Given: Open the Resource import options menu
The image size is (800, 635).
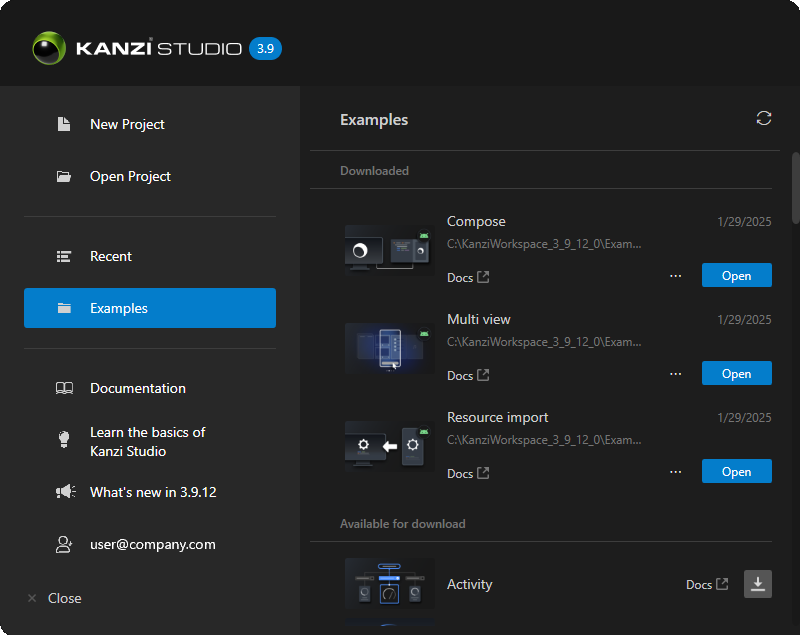Looking at the screenshot, I should [x=675, y=471].
